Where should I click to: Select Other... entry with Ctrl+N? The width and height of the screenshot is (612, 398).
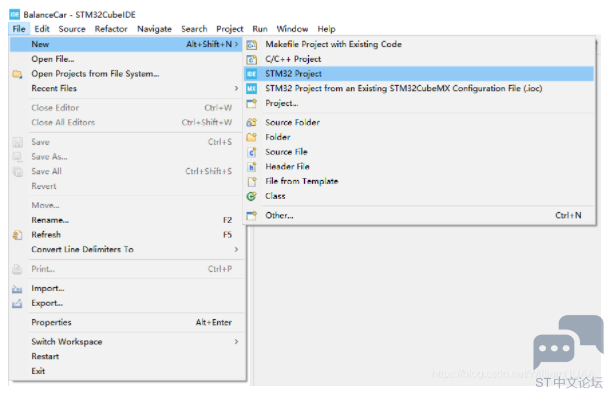(x=419, y=215)
